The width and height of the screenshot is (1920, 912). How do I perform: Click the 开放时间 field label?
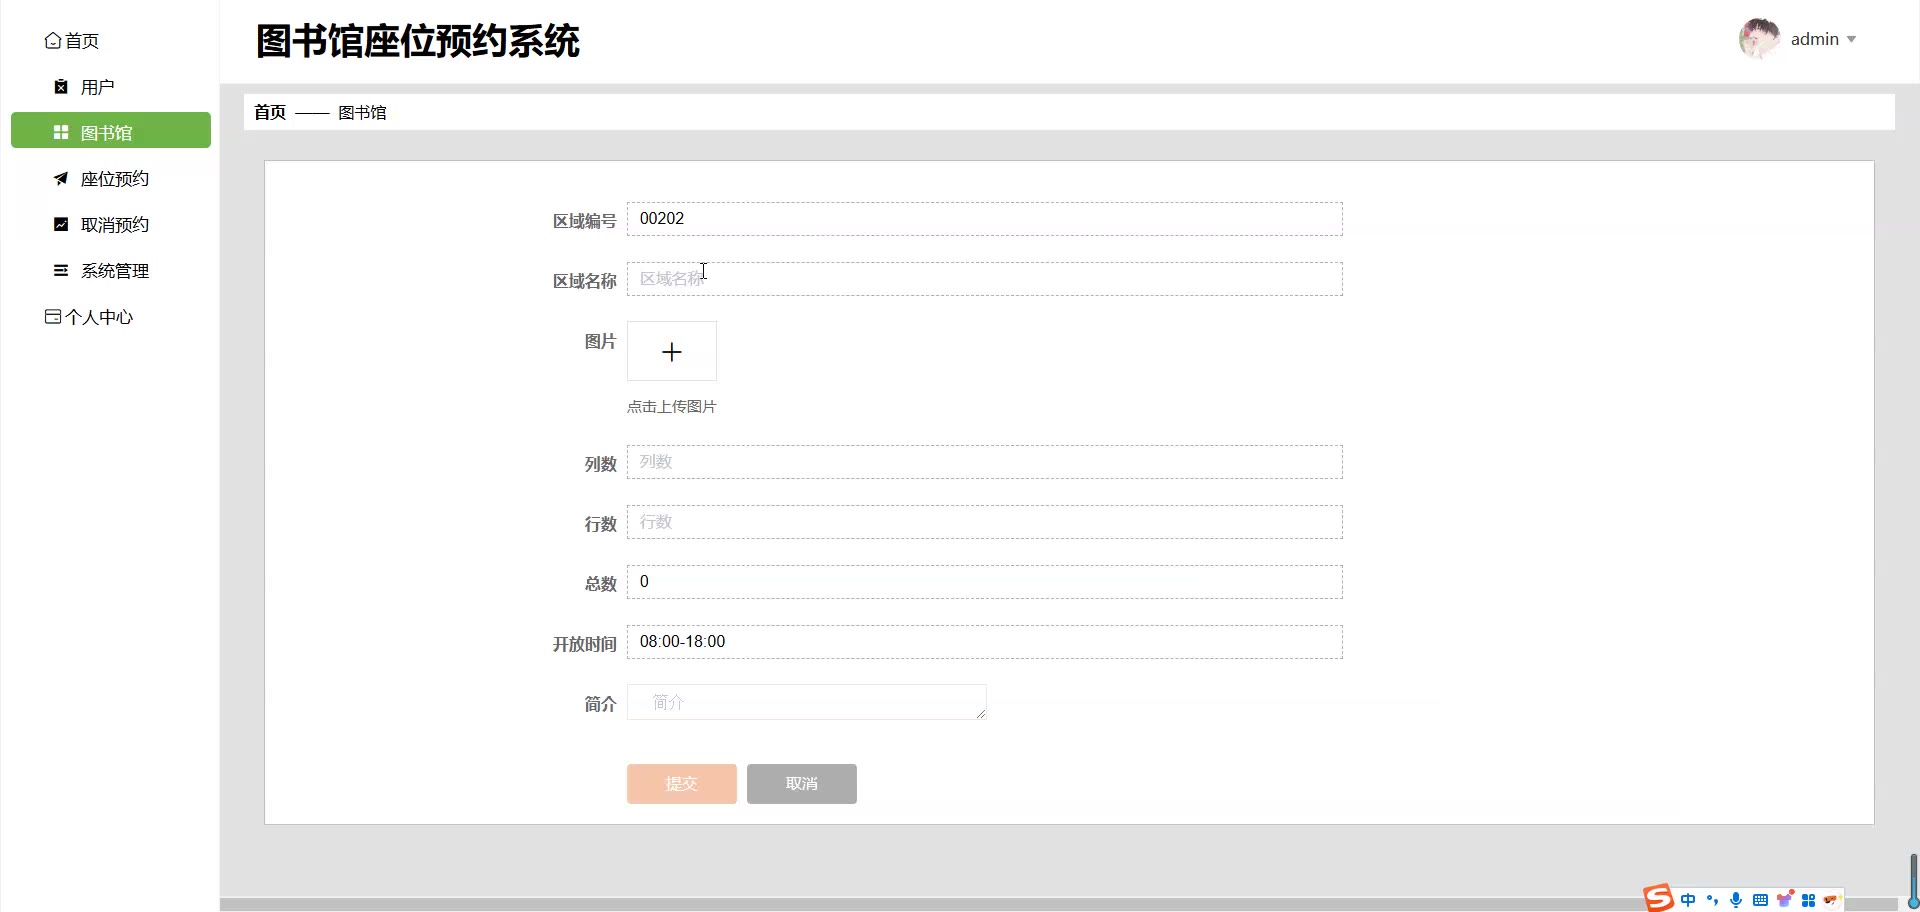click(x=585, y=644)
